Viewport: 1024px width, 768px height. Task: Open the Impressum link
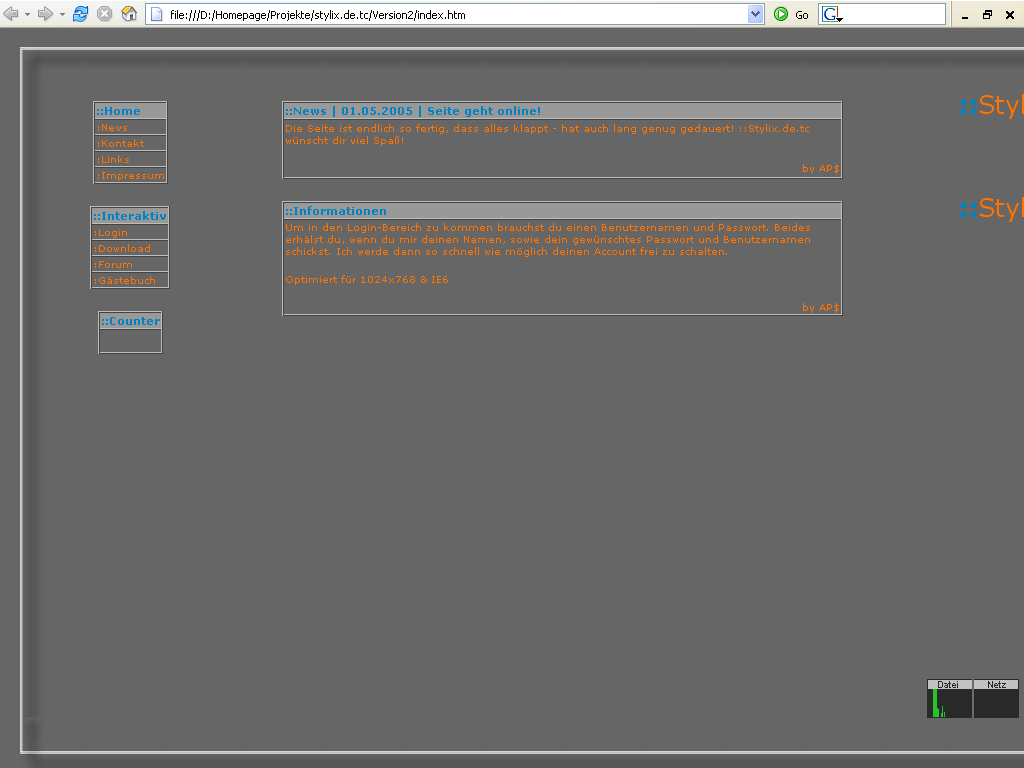[130, 176]
